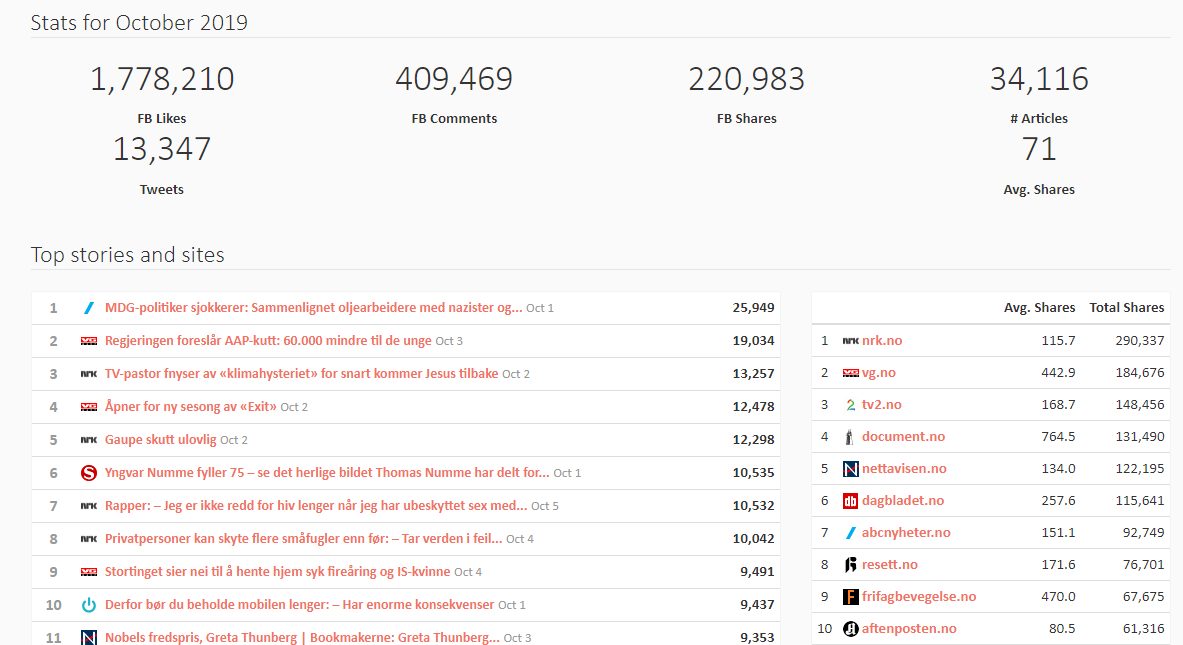This screenshot has width=1183, height=645.
Task: Open the Nobels fredspris Greta Thunberg story
Action: 302,638
